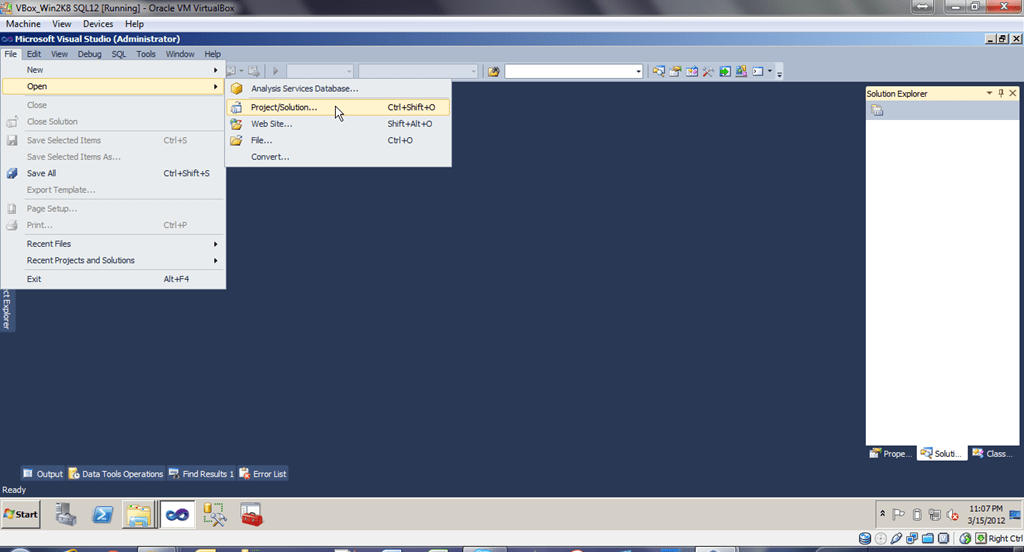This screenshot has height=552, width=1024.
Task: Open Windows Explorer from the taskbar
Action: coord(139,515)
